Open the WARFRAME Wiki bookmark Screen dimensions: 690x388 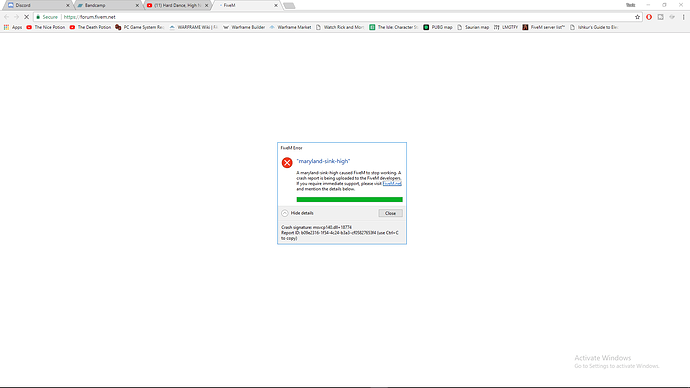pos(194,27)
